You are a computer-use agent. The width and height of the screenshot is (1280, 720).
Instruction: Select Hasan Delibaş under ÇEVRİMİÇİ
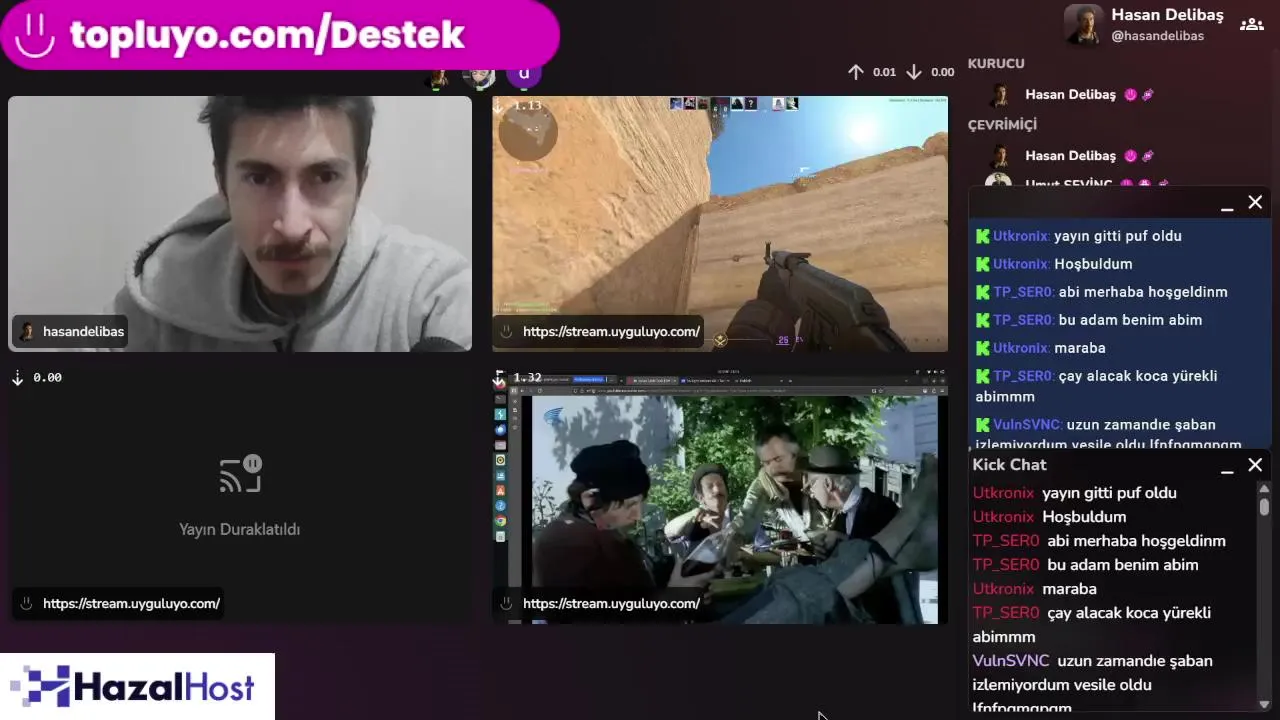tap(1070, 156)
